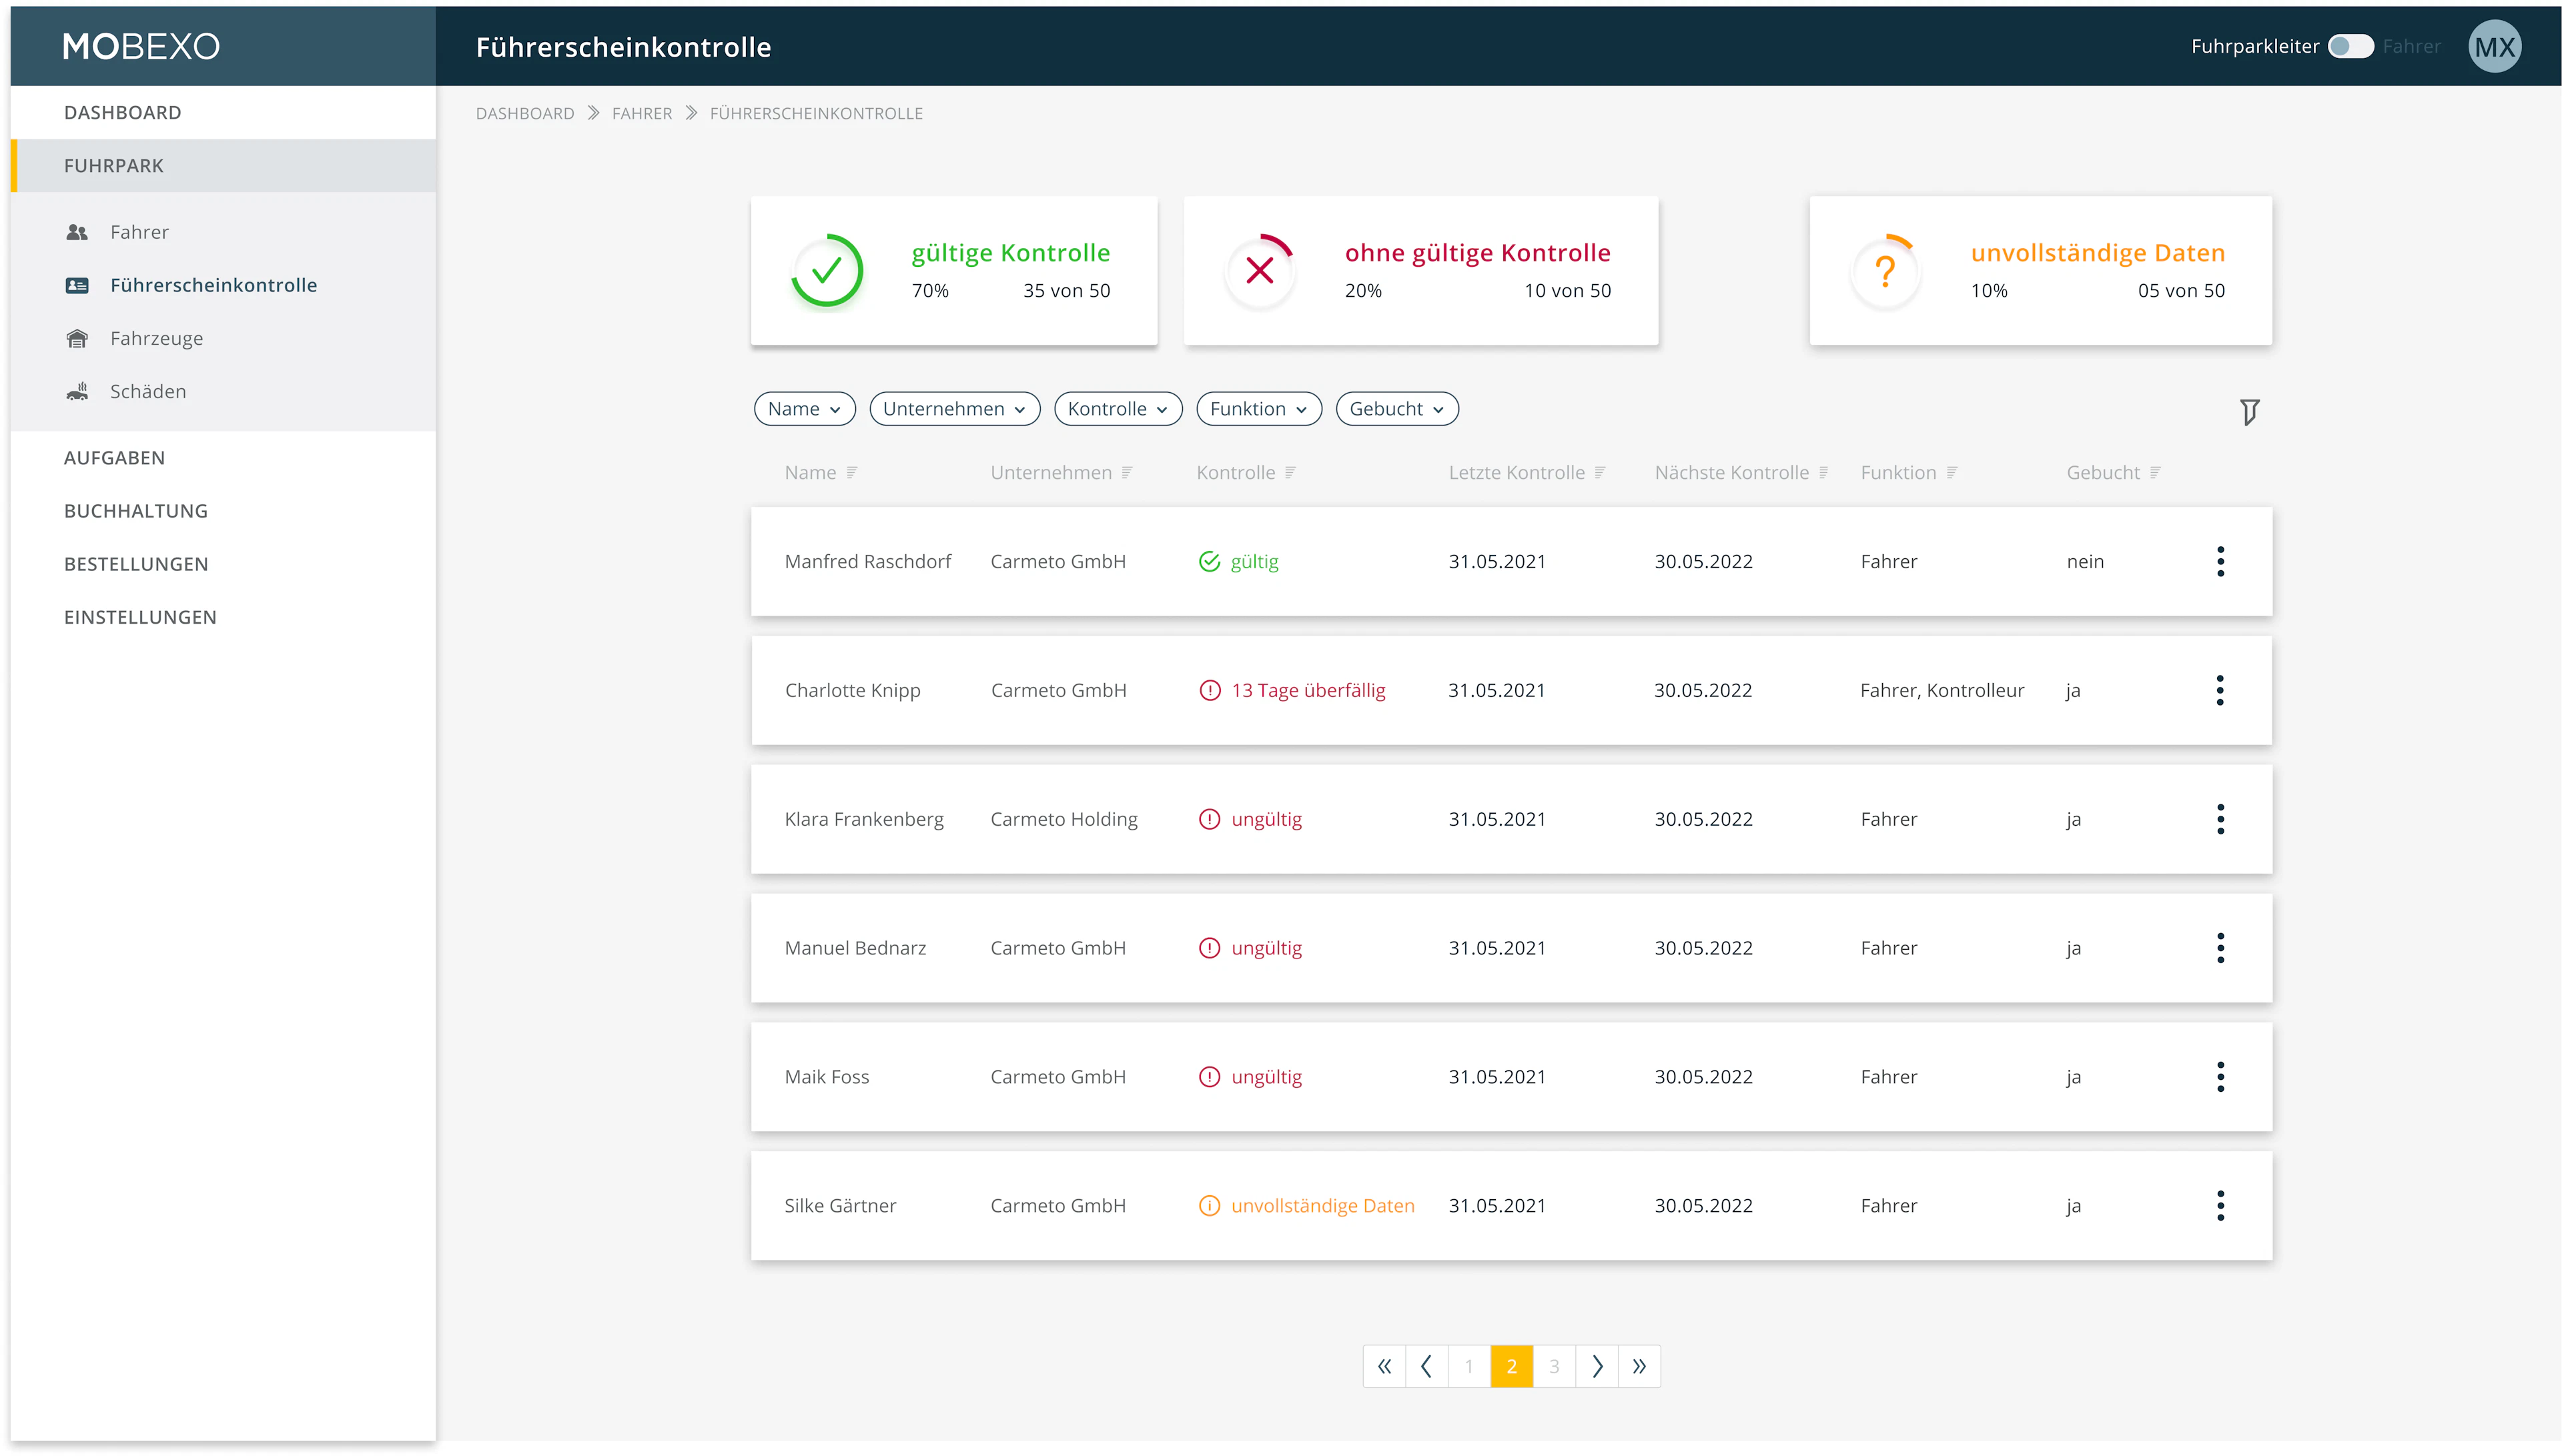
Task: Click the Führerscheinkontrolle ID card icon
Action: click(x=78, y=285)
